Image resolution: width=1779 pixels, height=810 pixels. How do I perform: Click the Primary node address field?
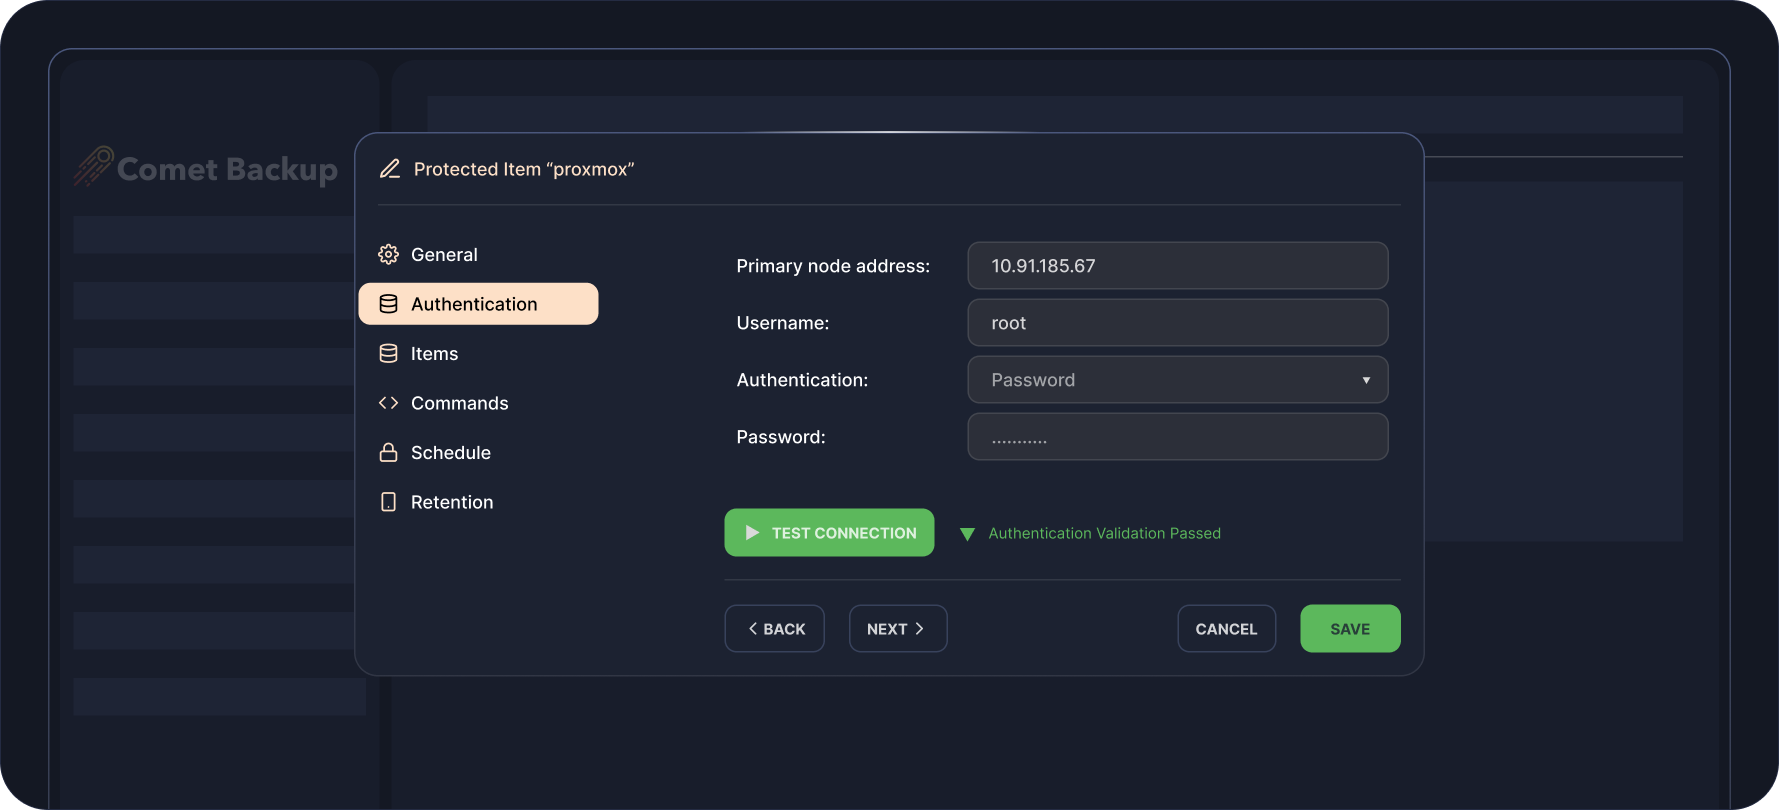click(x=1176, y=266)
